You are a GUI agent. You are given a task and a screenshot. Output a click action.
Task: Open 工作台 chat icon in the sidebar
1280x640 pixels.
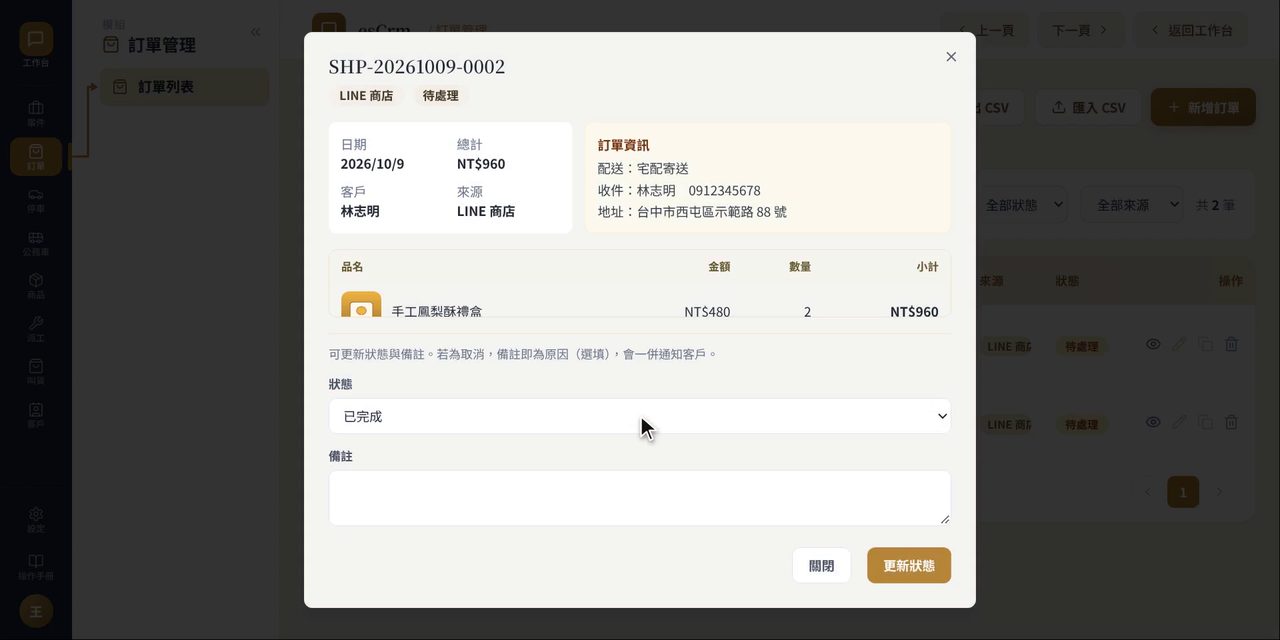tap(36, 39)
